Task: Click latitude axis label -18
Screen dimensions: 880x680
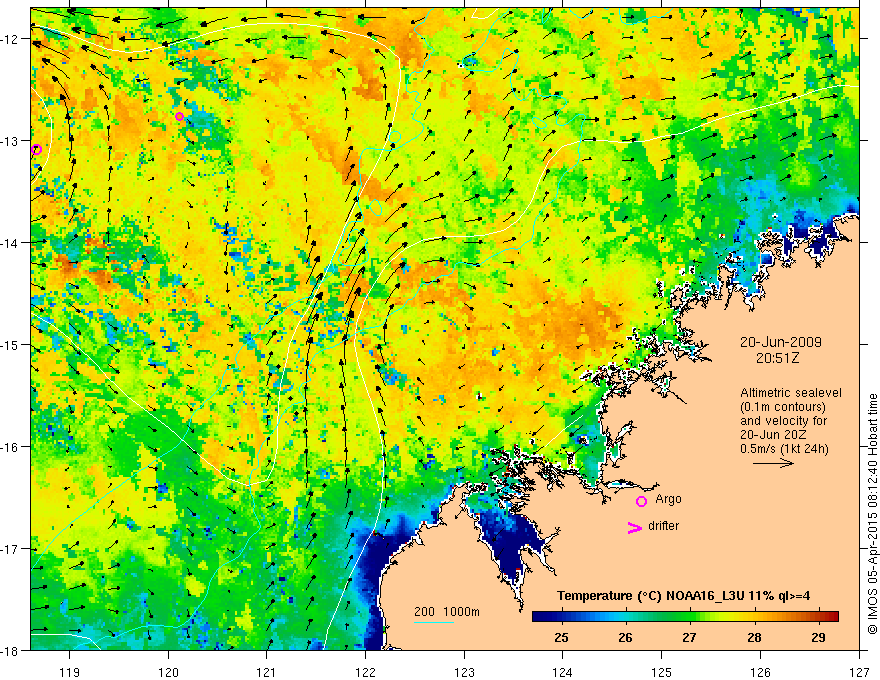Action: coord(12,651)
